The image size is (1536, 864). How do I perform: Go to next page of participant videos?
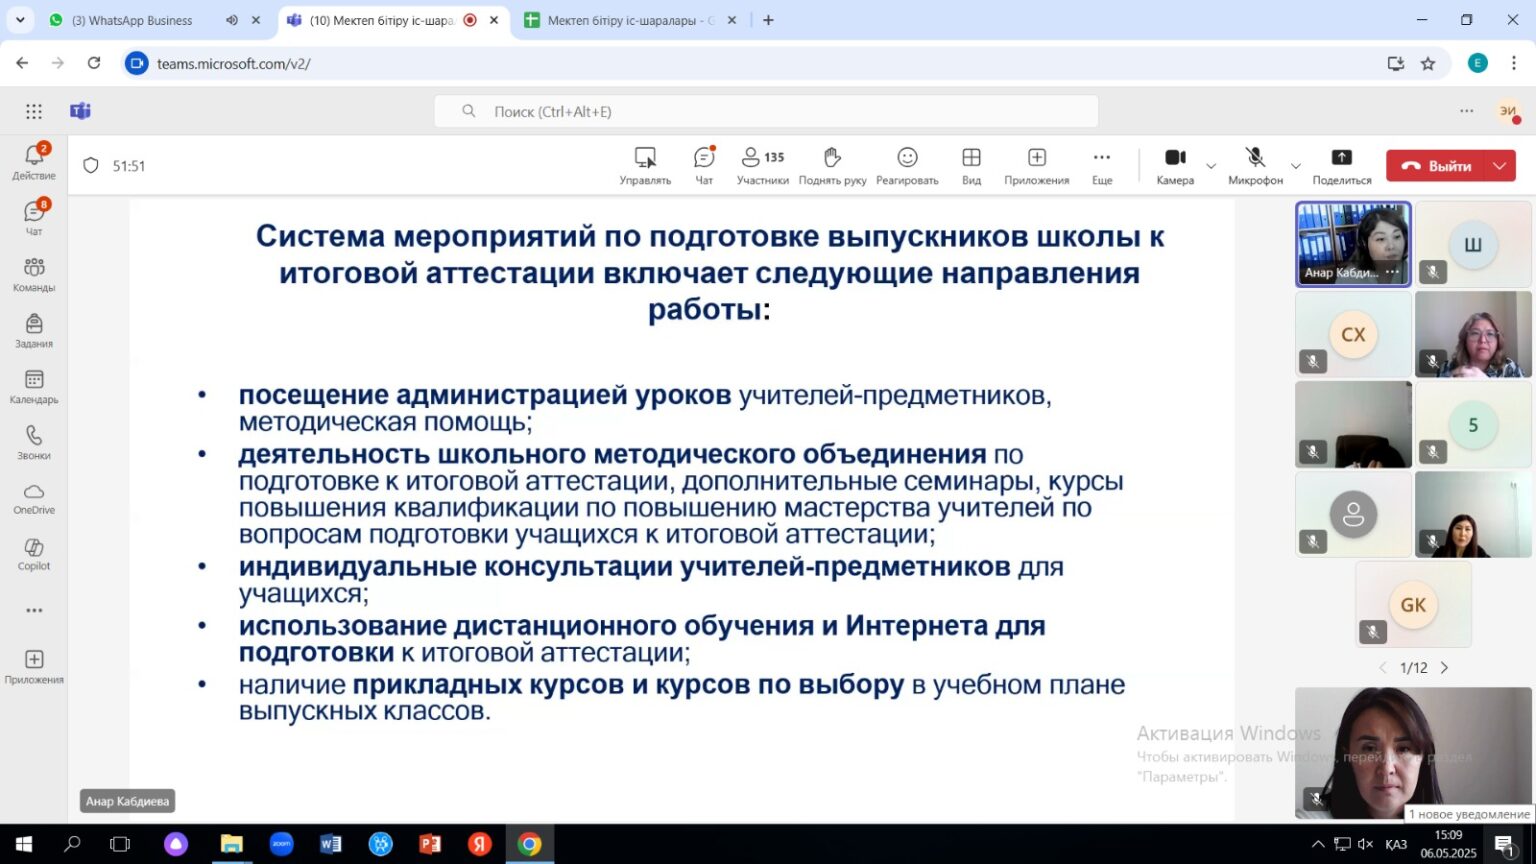(x=1444, y=668)
